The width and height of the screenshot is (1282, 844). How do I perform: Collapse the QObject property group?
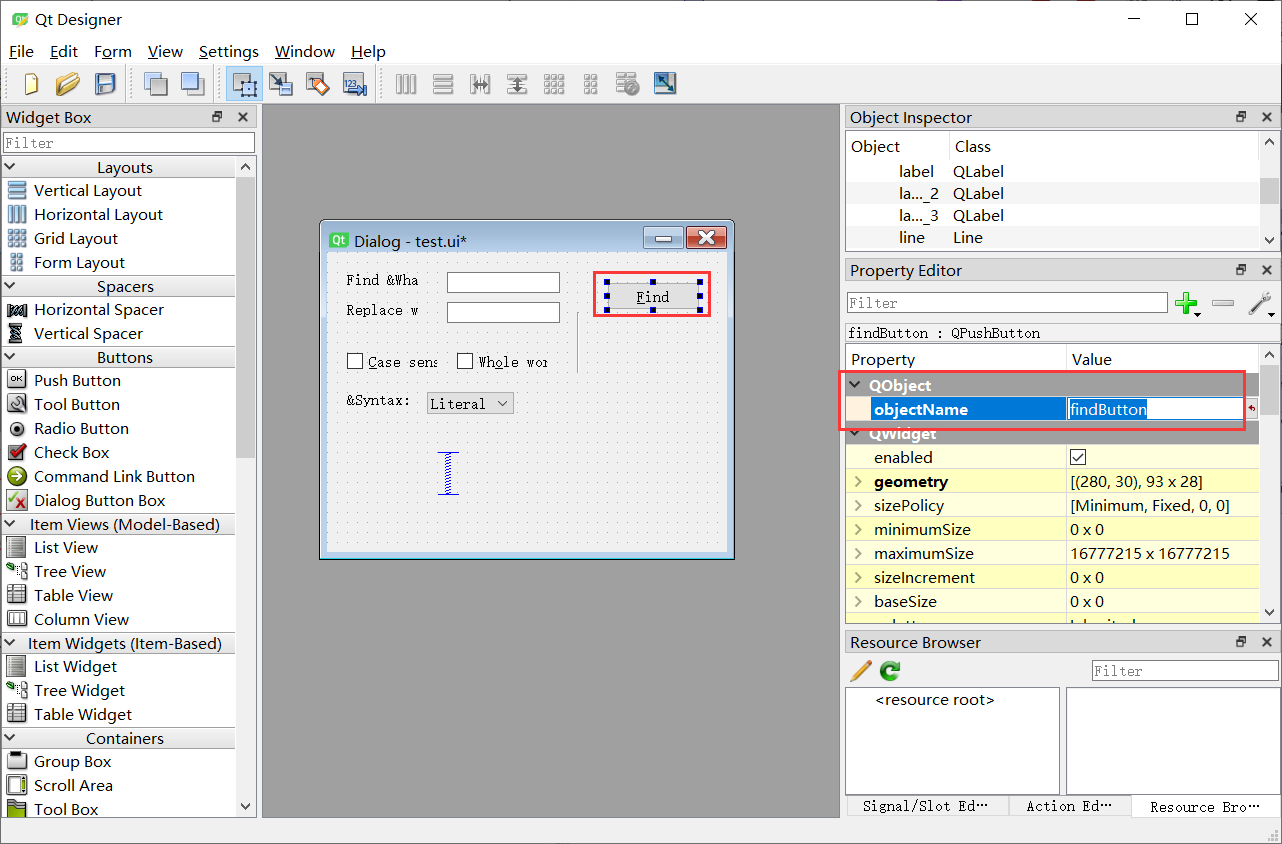(x=855, y=385)
